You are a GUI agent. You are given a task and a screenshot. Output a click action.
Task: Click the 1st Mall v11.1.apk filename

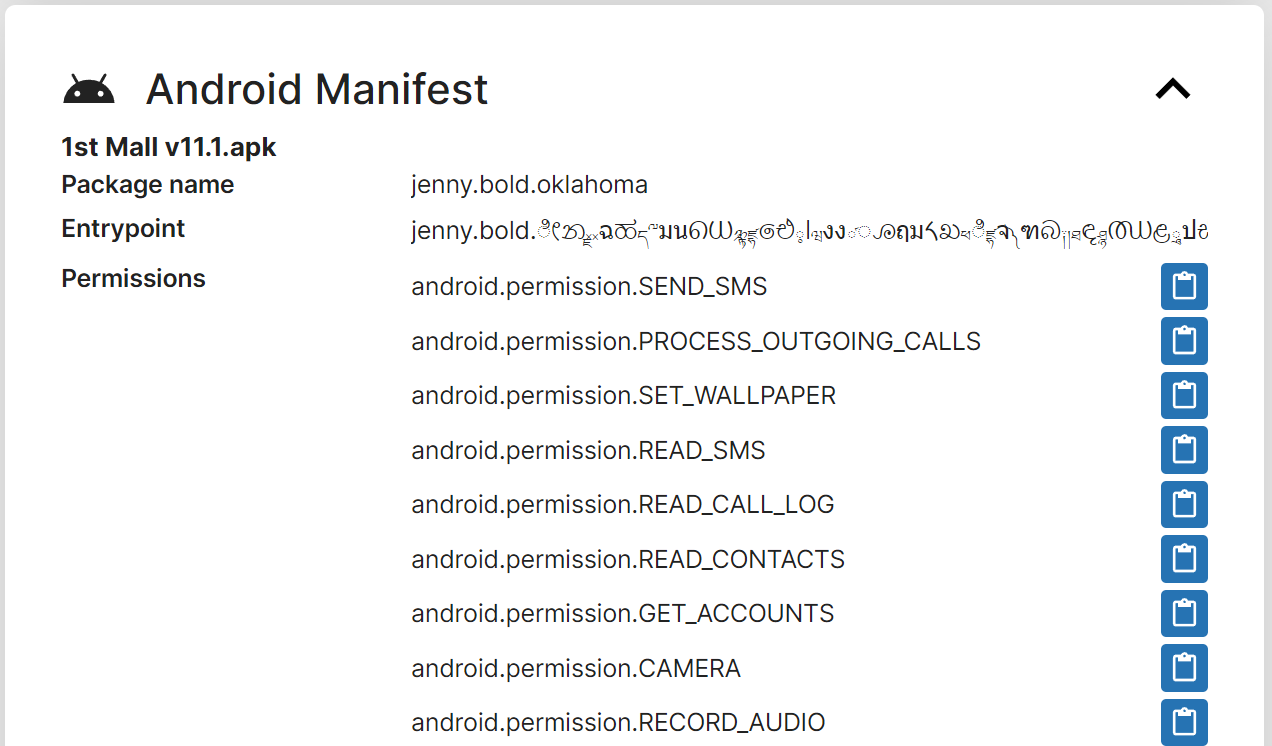pyautogui.click(x=169, y=147)
